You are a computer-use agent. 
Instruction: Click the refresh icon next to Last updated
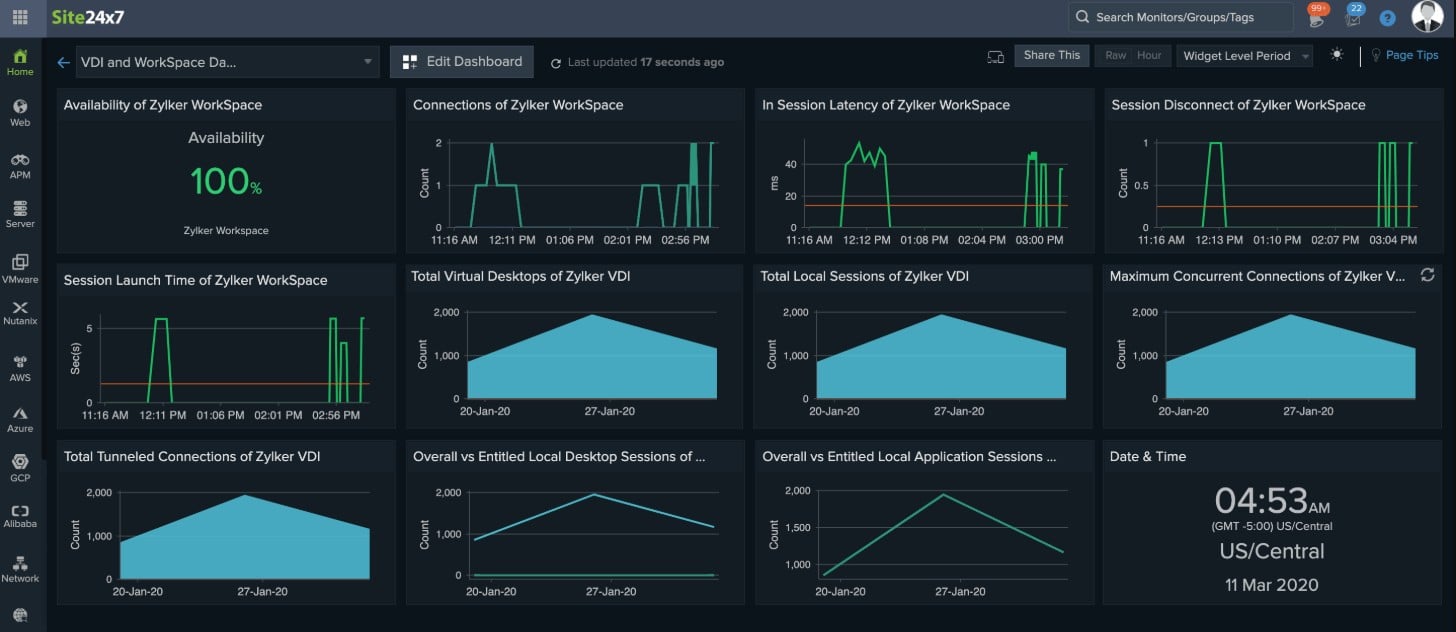coord(556,63)
